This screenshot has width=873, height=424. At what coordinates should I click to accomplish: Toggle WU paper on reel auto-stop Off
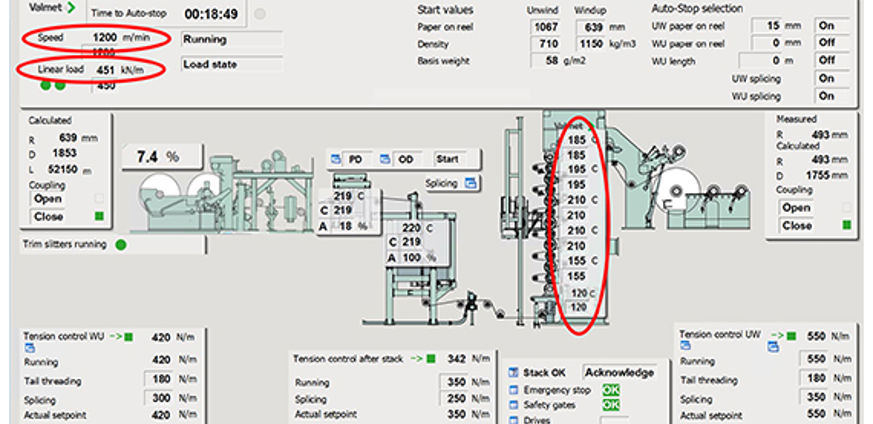click(x=832, y=43)
